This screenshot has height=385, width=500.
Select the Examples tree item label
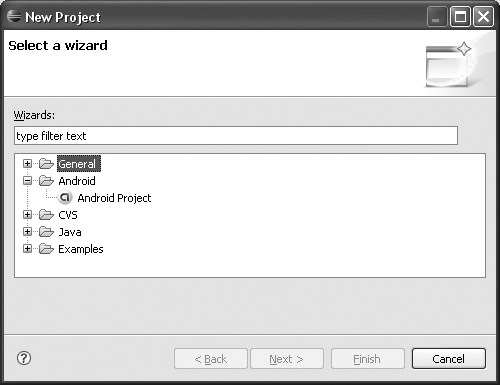click(x=81, y=249)
